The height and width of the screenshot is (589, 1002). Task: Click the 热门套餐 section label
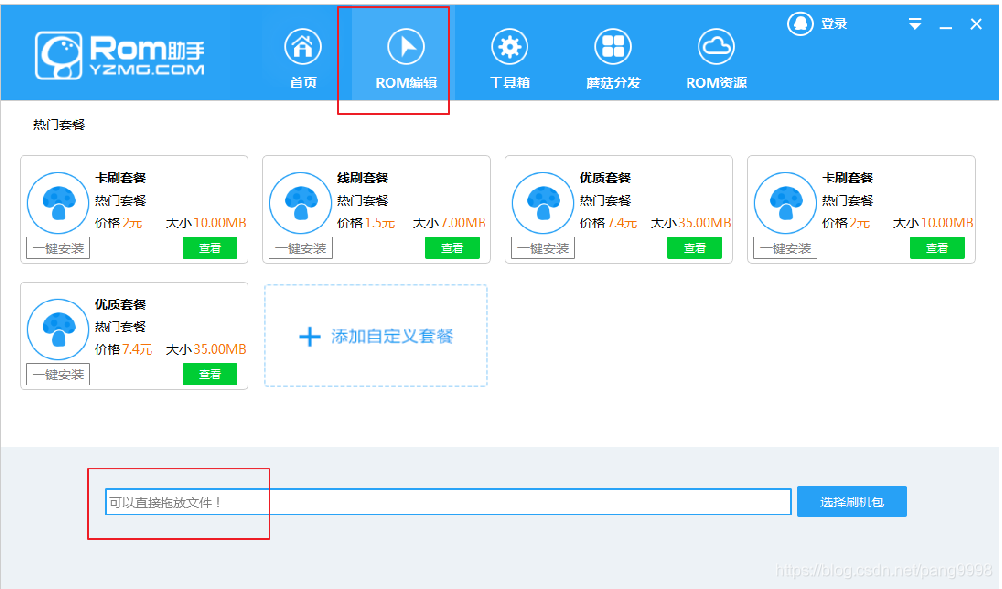pyautogui.click(x=57, y=123)
